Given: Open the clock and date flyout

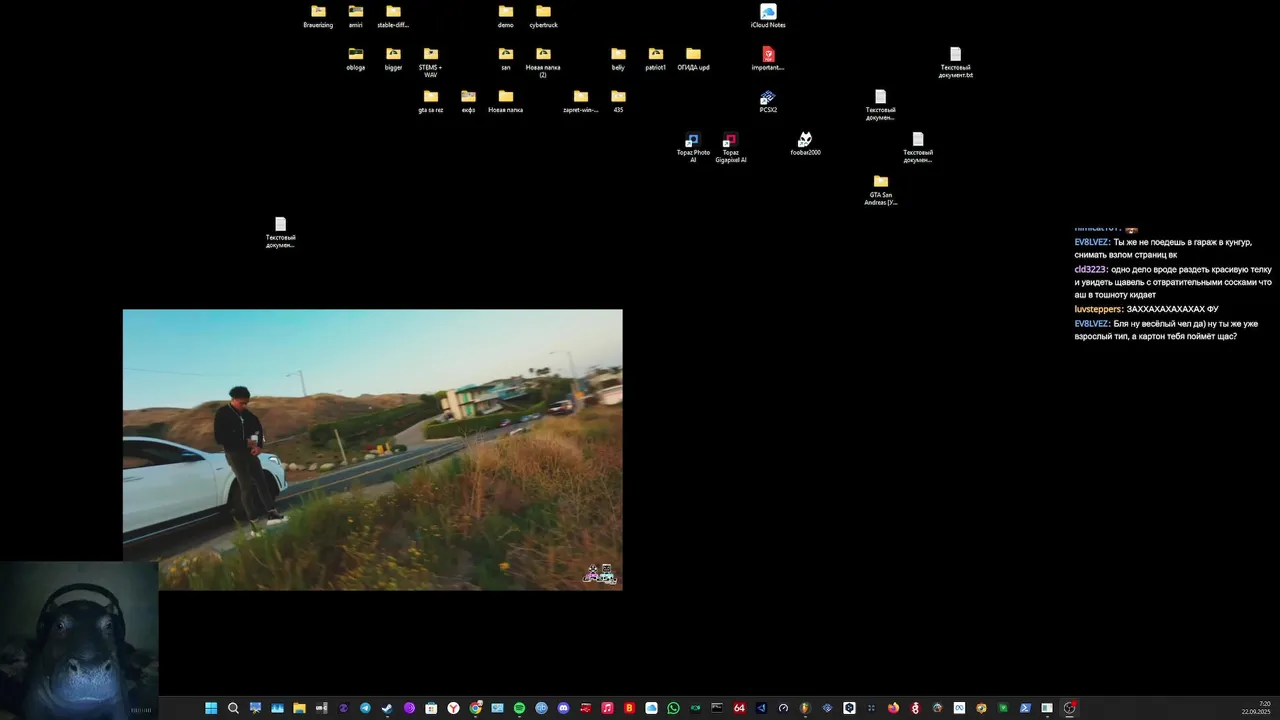Looking at the screenshot, I should coord(1256,708).
